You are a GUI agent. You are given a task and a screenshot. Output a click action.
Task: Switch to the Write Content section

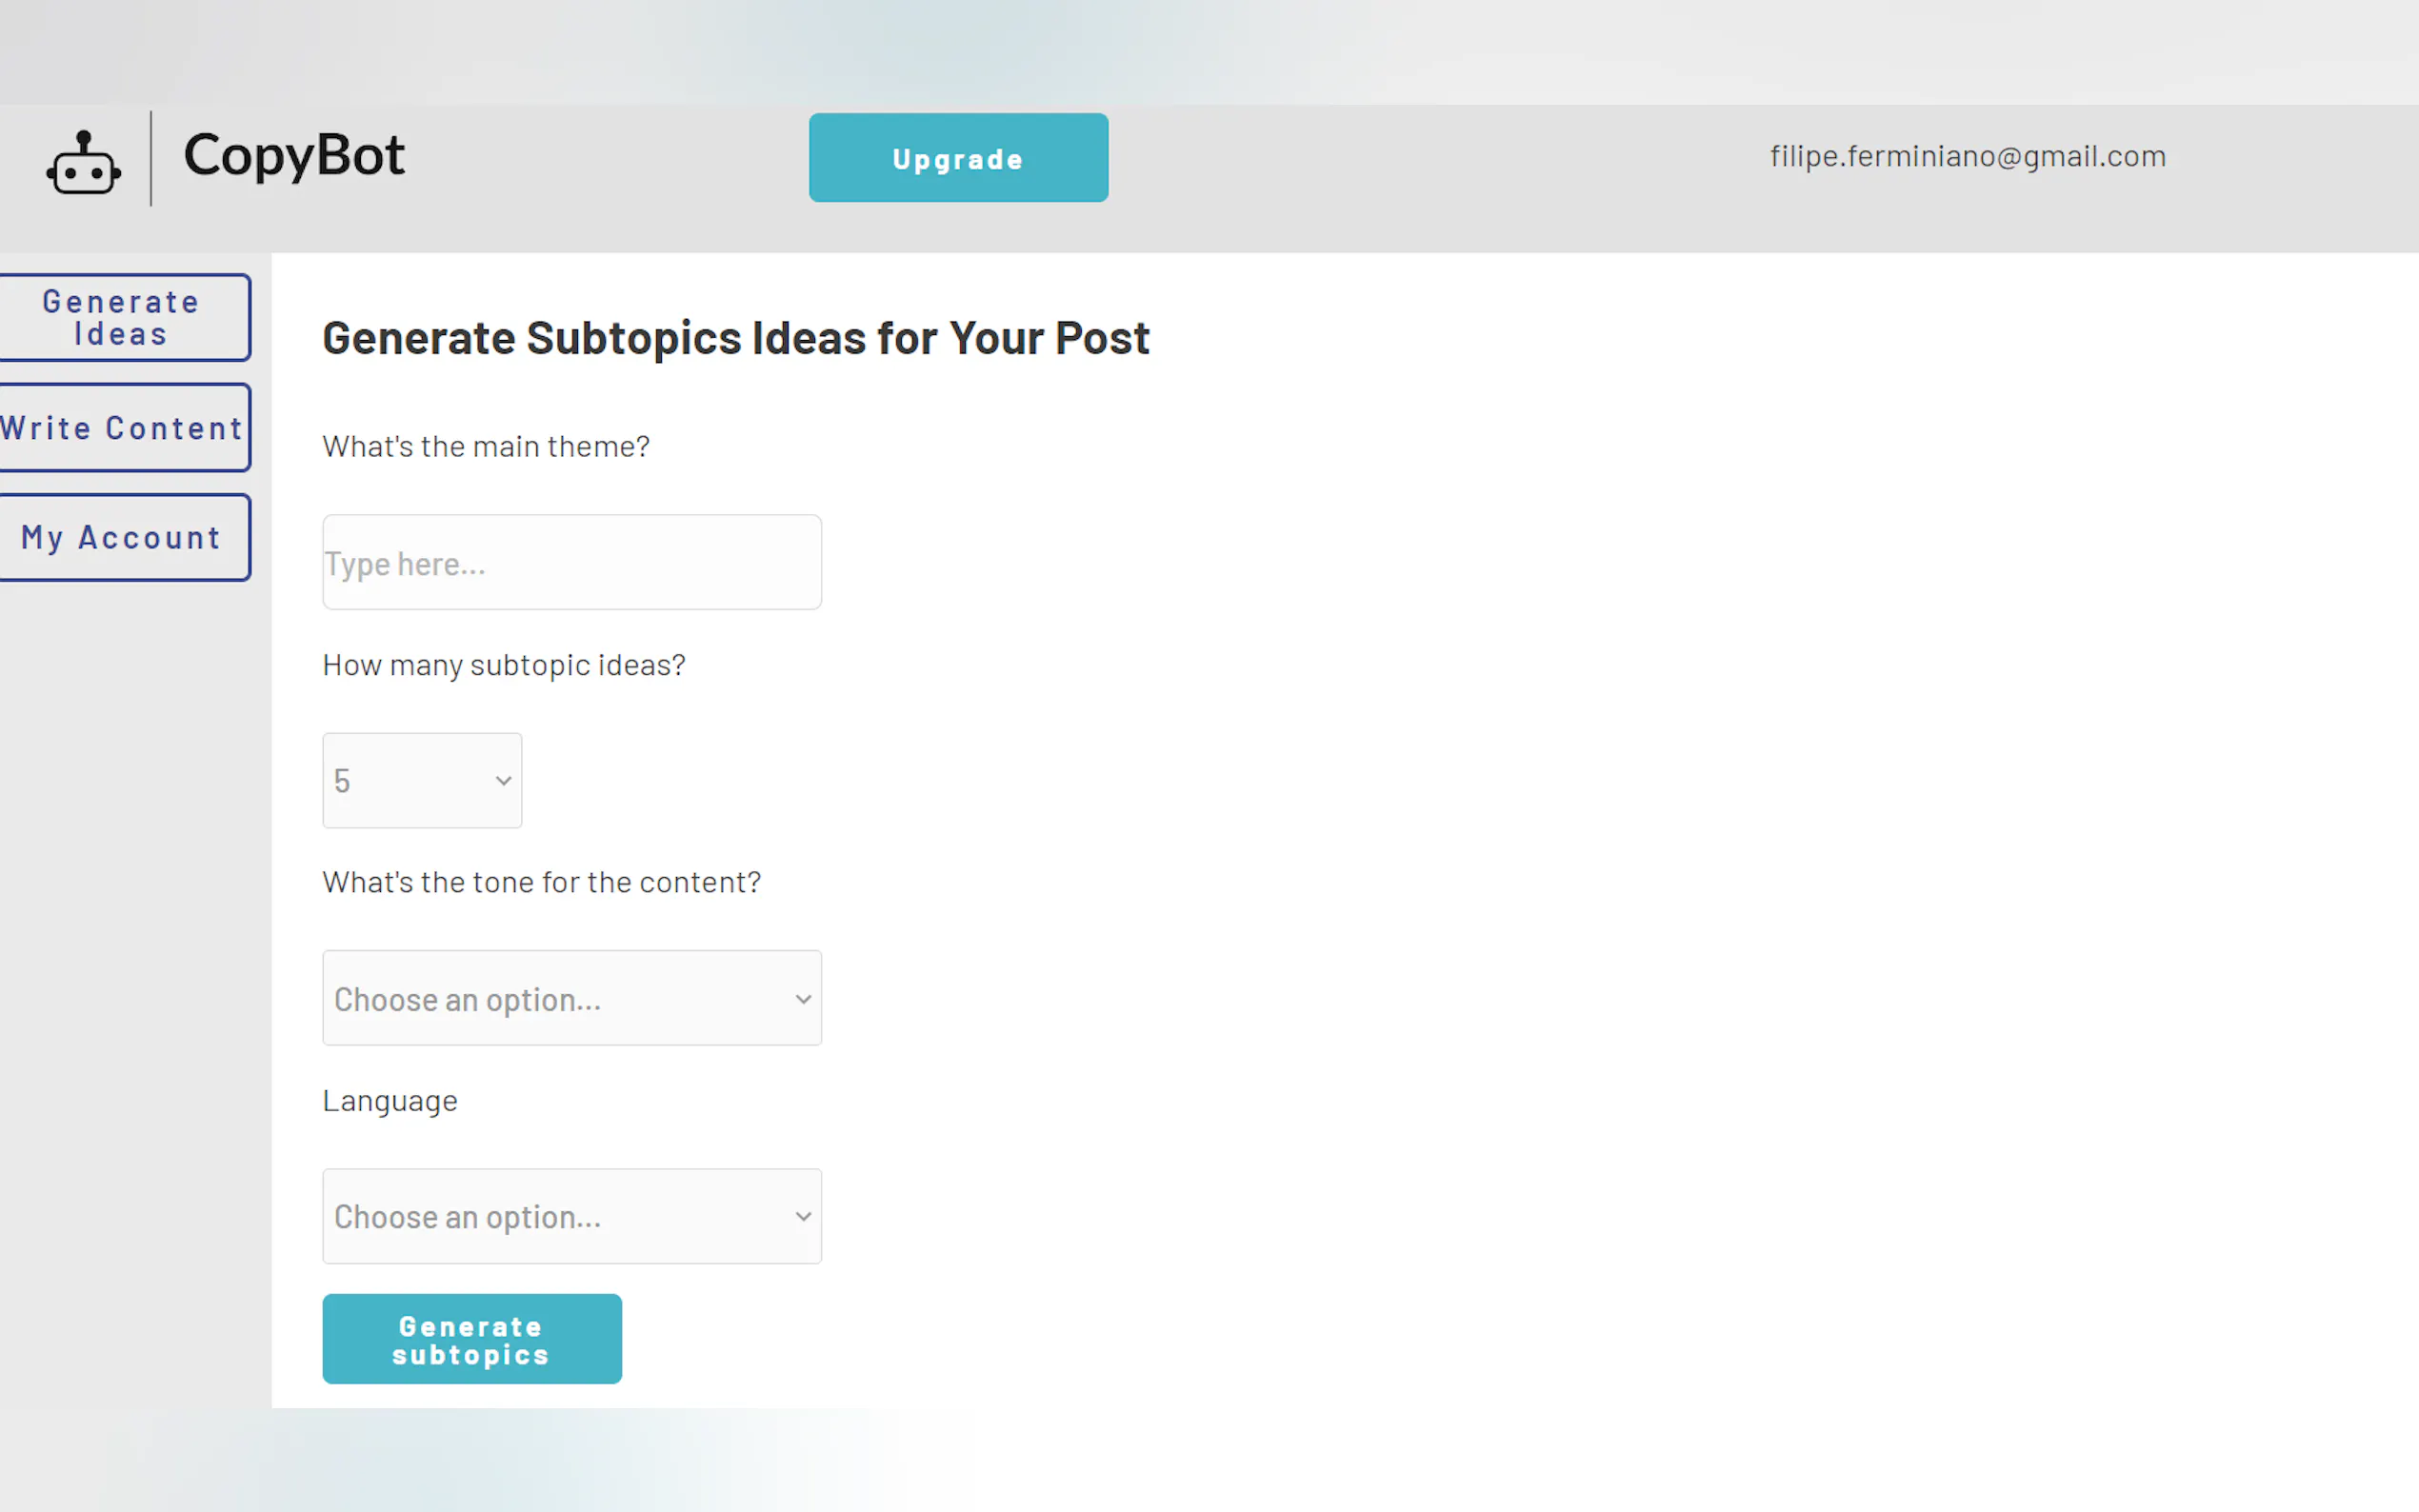point(122,428)
